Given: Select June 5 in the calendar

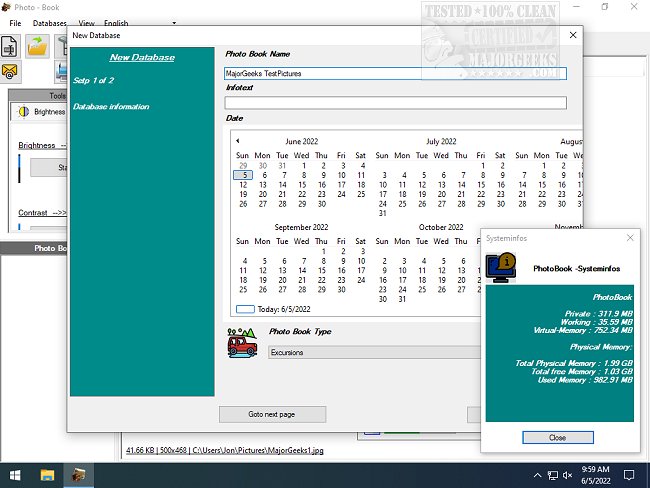Looking at the screenshot, I should (243, 175).
